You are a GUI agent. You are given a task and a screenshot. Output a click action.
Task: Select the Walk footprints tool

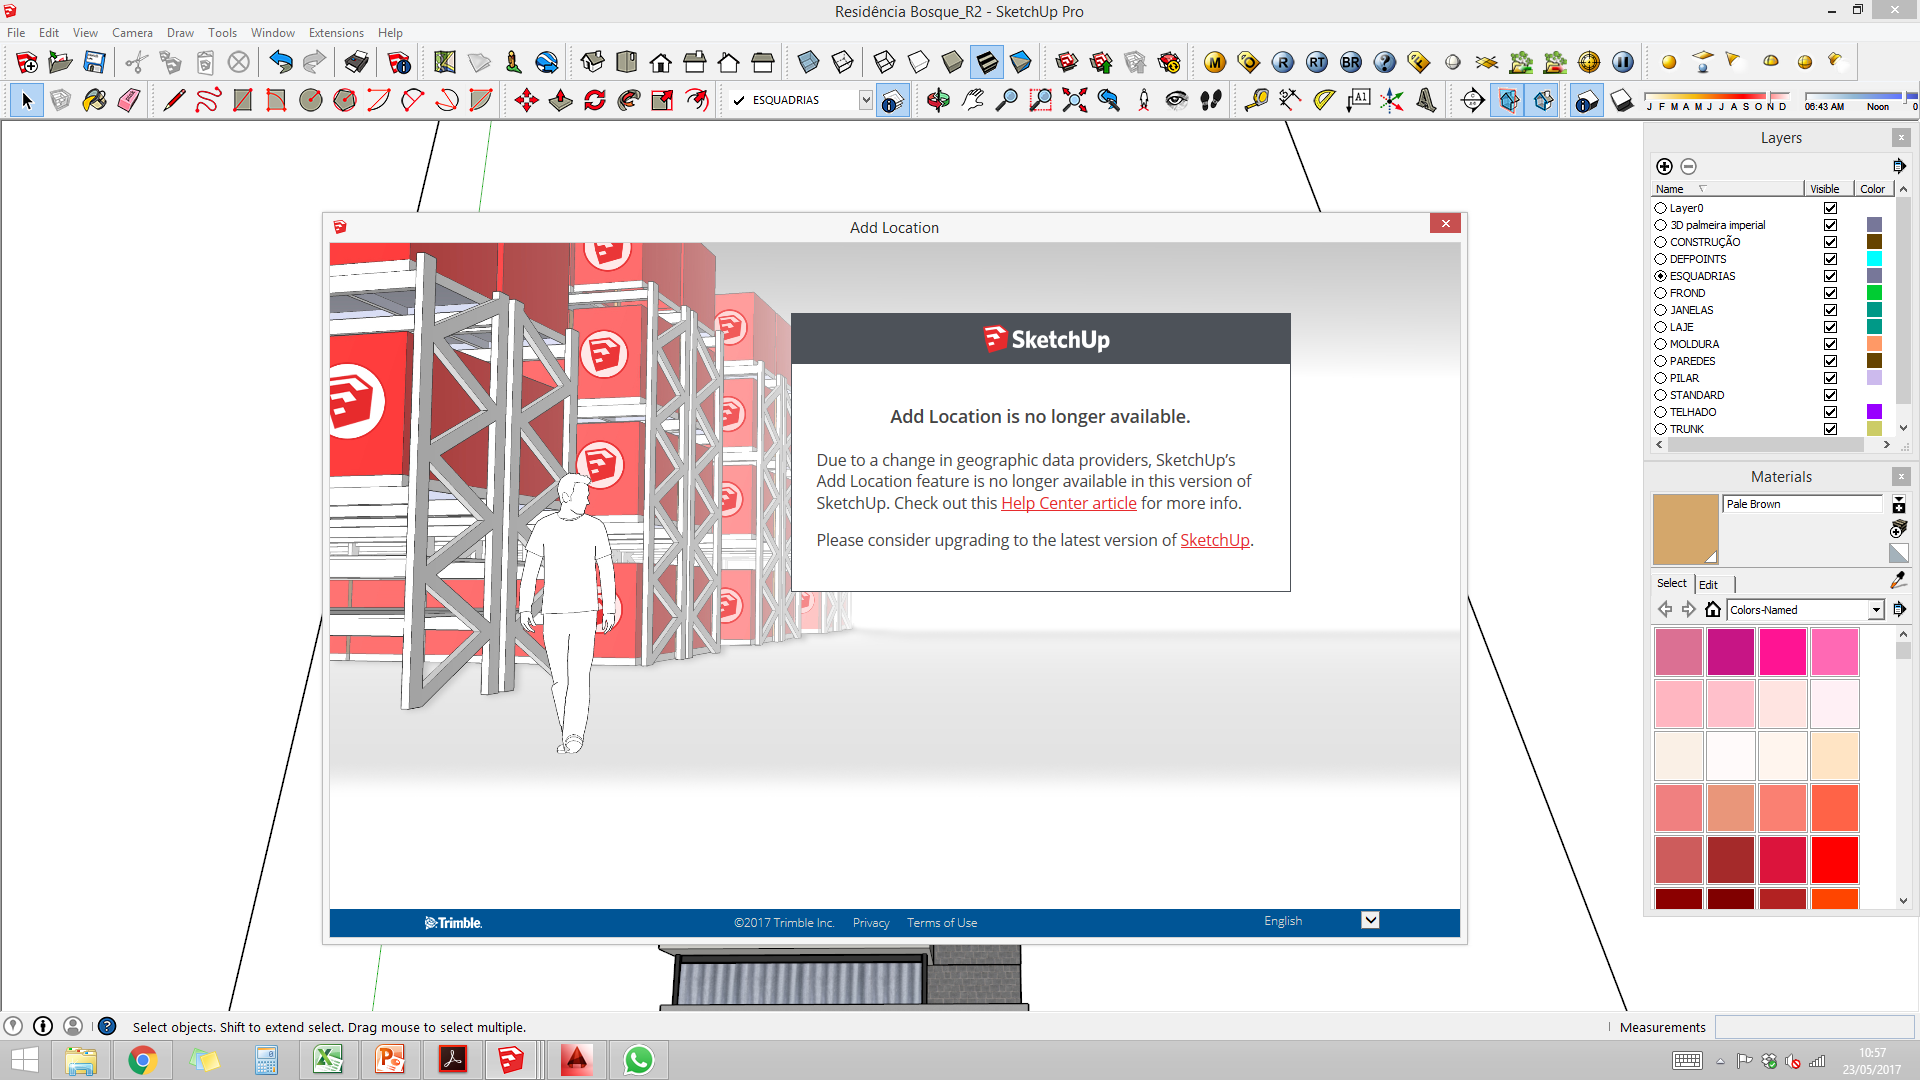[1210, 100]
